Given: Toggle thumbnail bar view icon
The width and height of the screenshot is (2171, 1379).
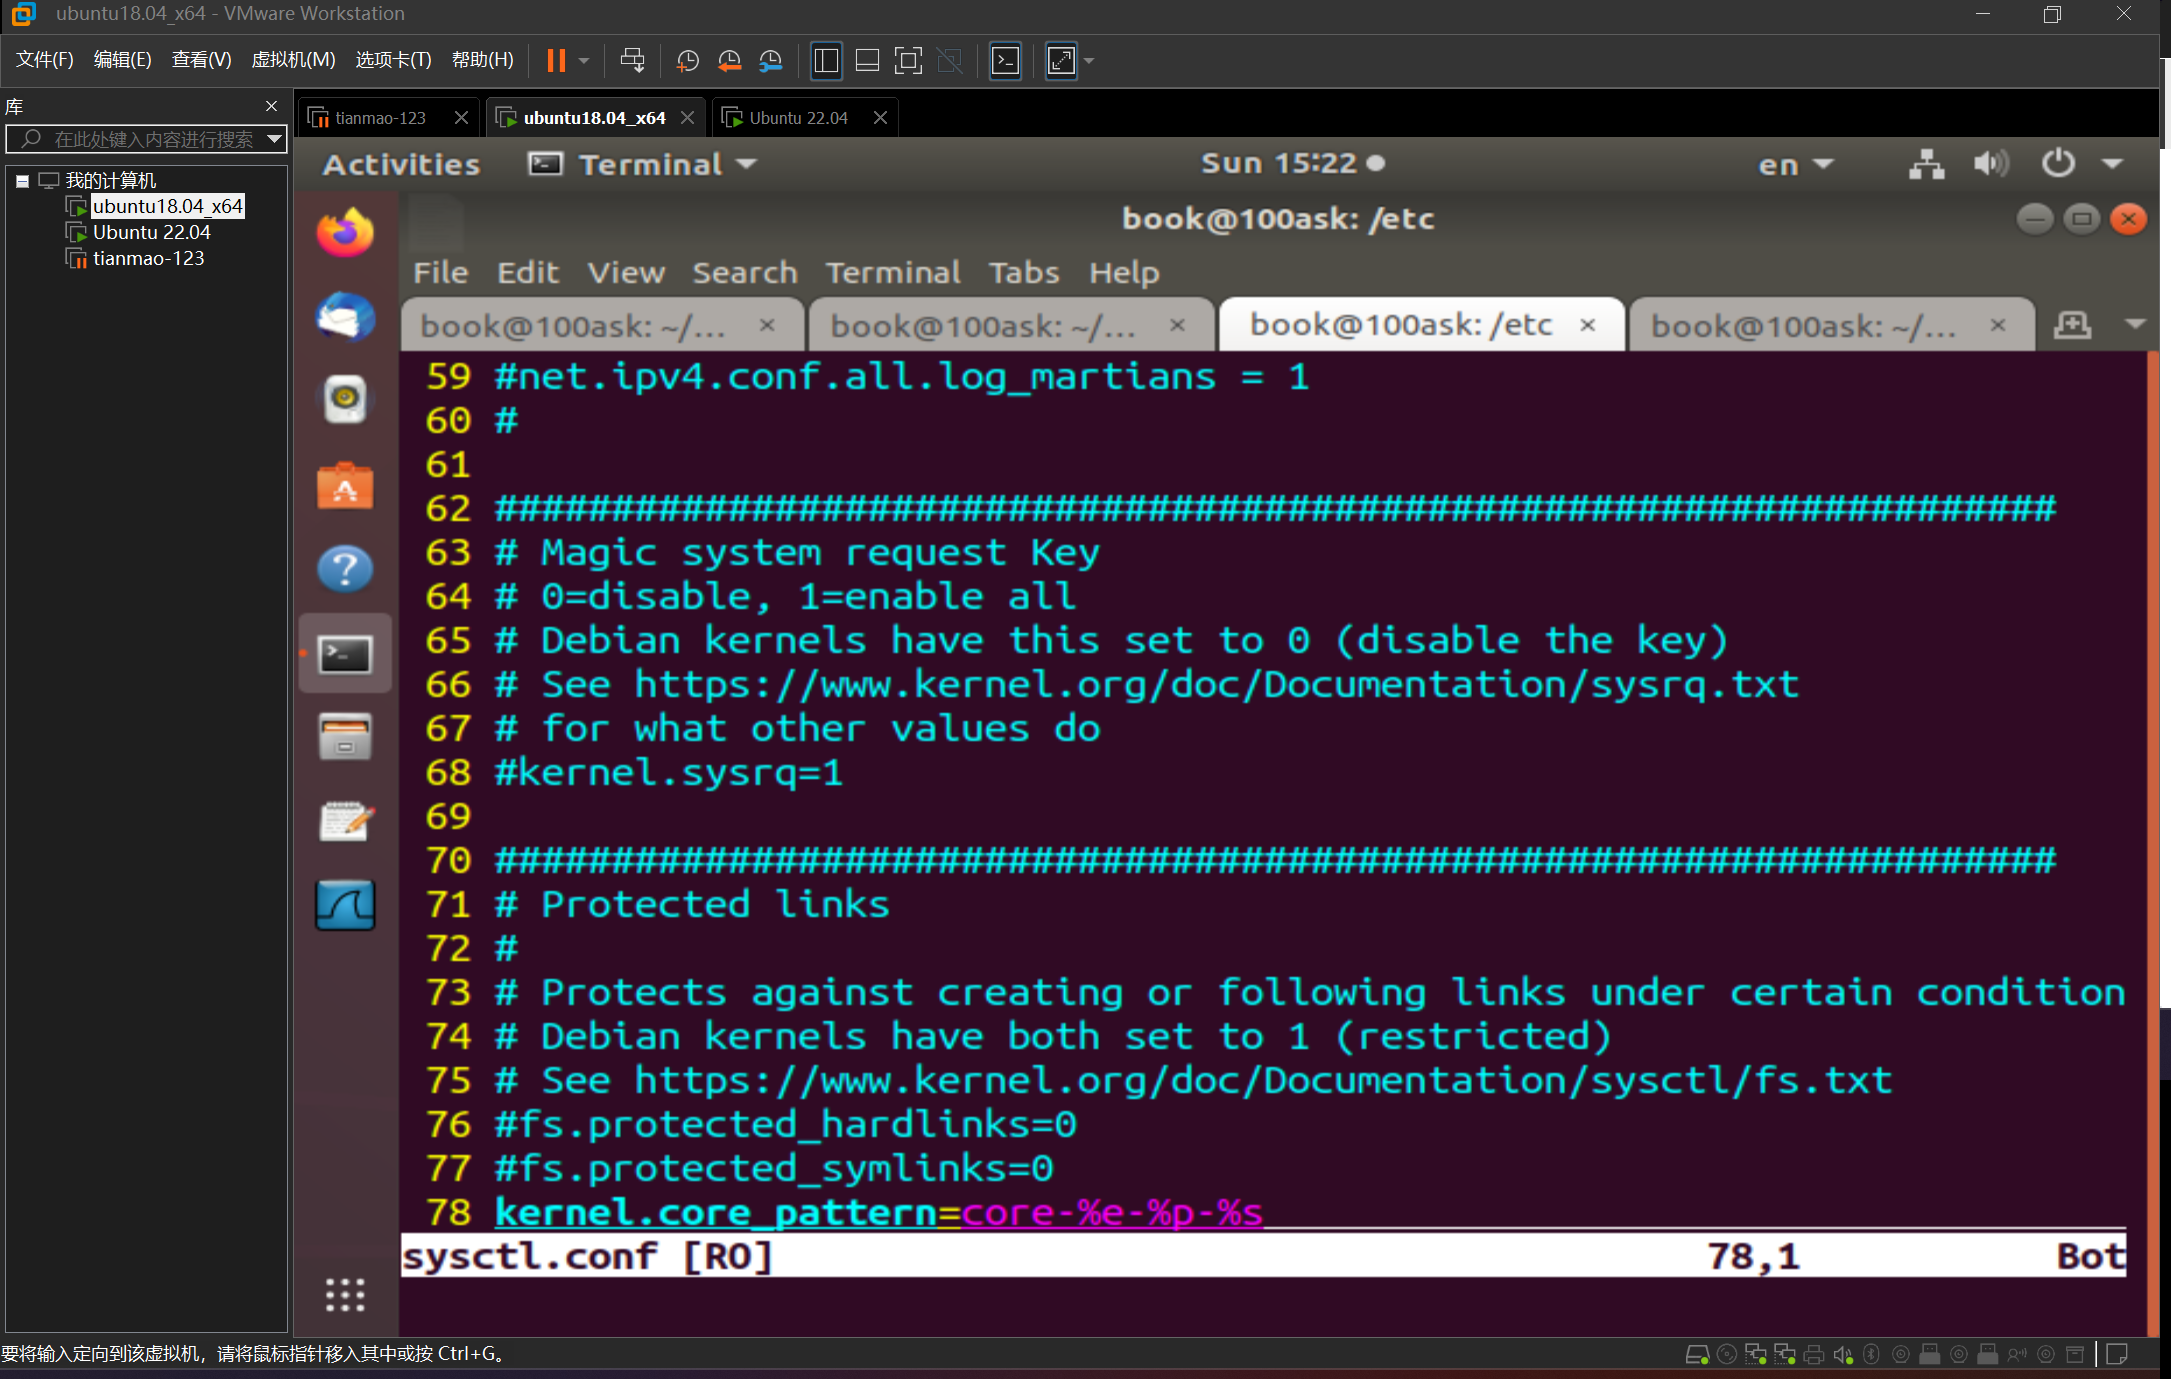Looking at the screenshot, I should tap(867, 61).
